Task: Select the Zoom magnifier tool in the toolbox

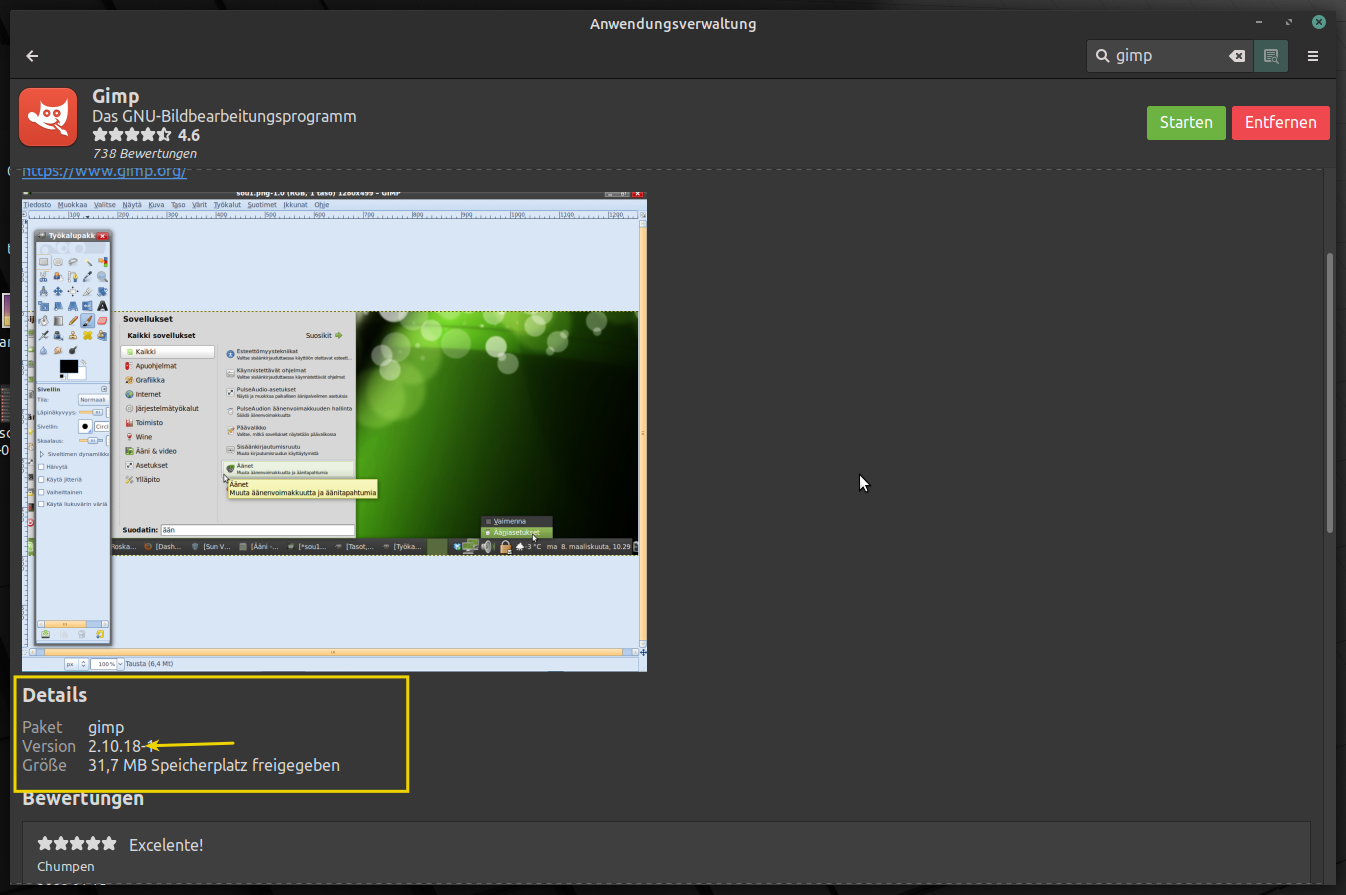Action: click(102, 277)
